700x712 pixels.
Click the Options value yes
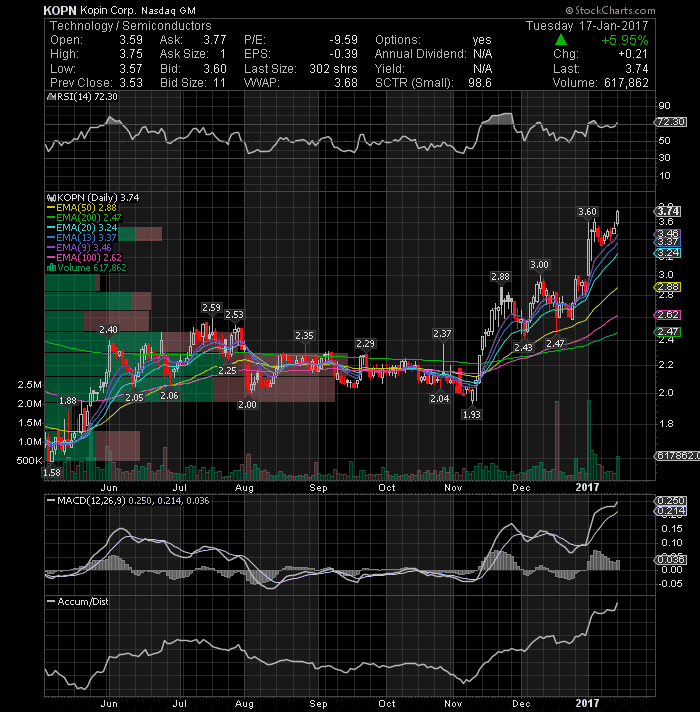[x=482, y=40]
